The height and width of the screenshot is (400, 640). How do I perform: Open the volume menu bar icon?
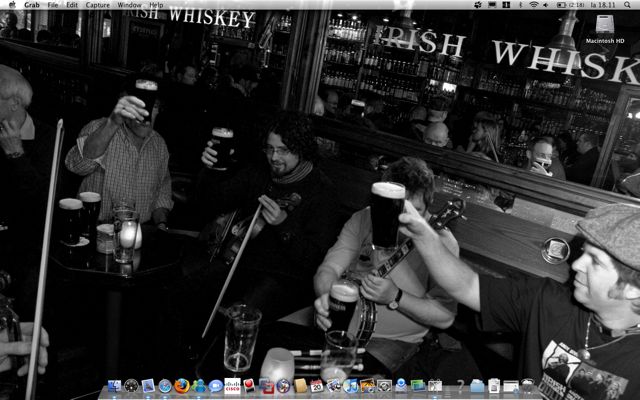[x=546, y=5]
